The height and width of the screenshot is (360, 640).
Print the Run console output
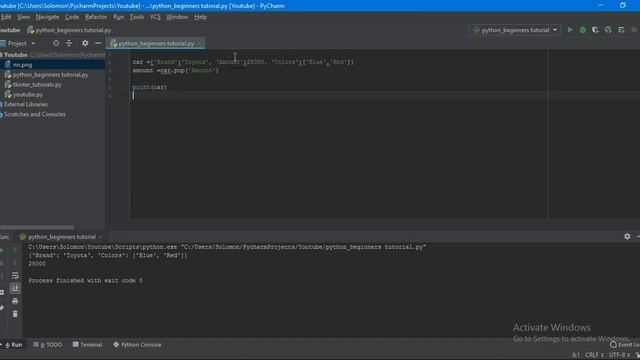(15, 301)
